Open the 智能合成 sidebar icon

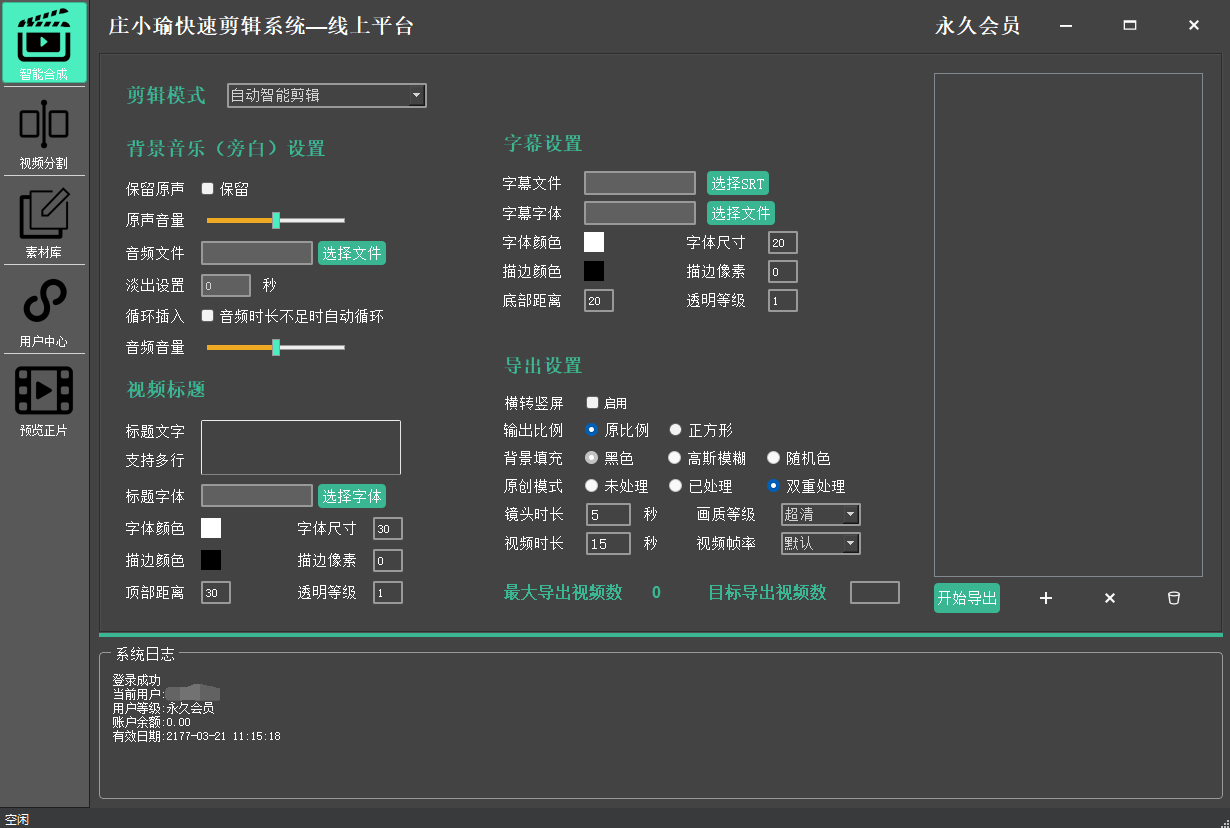point(44,43)
